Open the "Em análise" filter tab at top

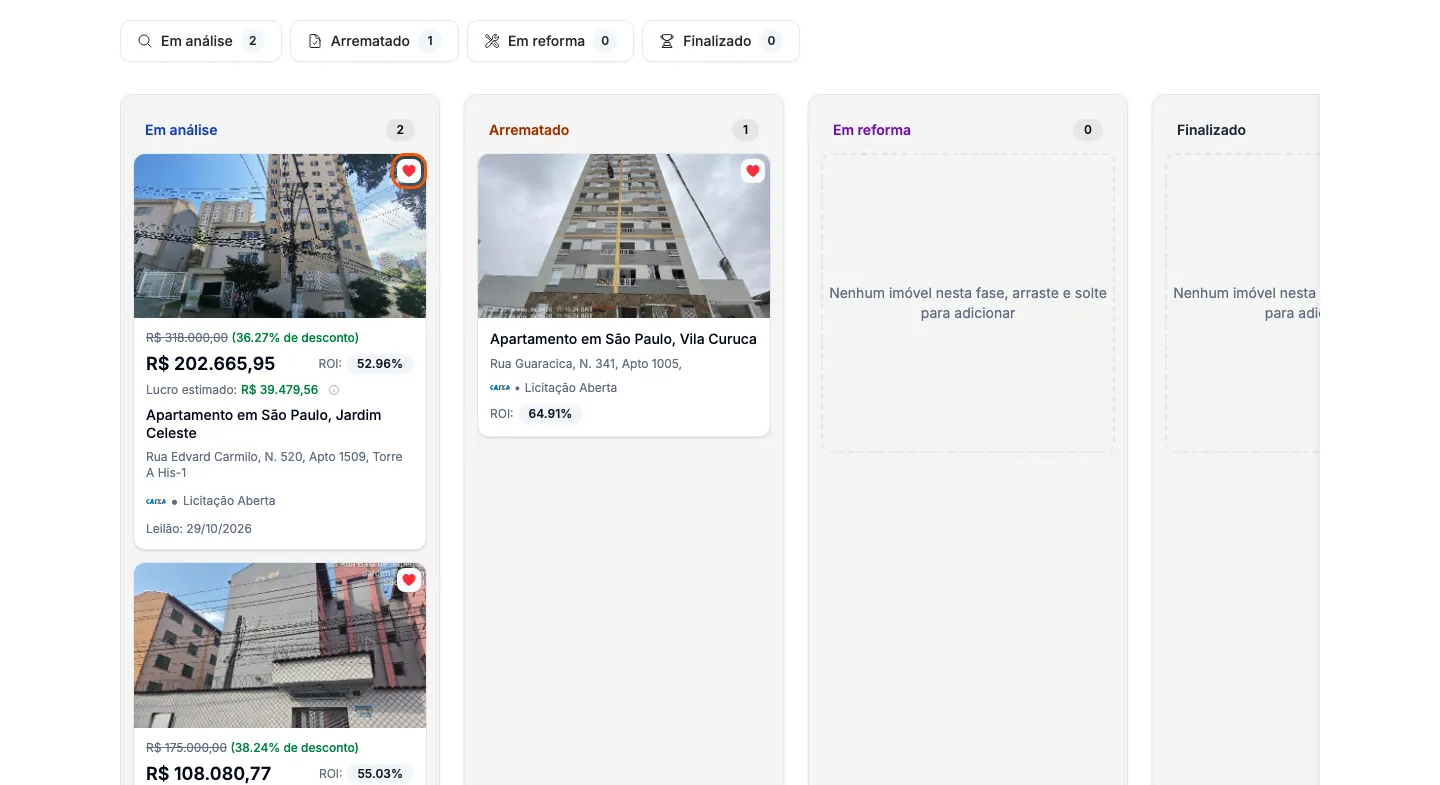point(201,41)
